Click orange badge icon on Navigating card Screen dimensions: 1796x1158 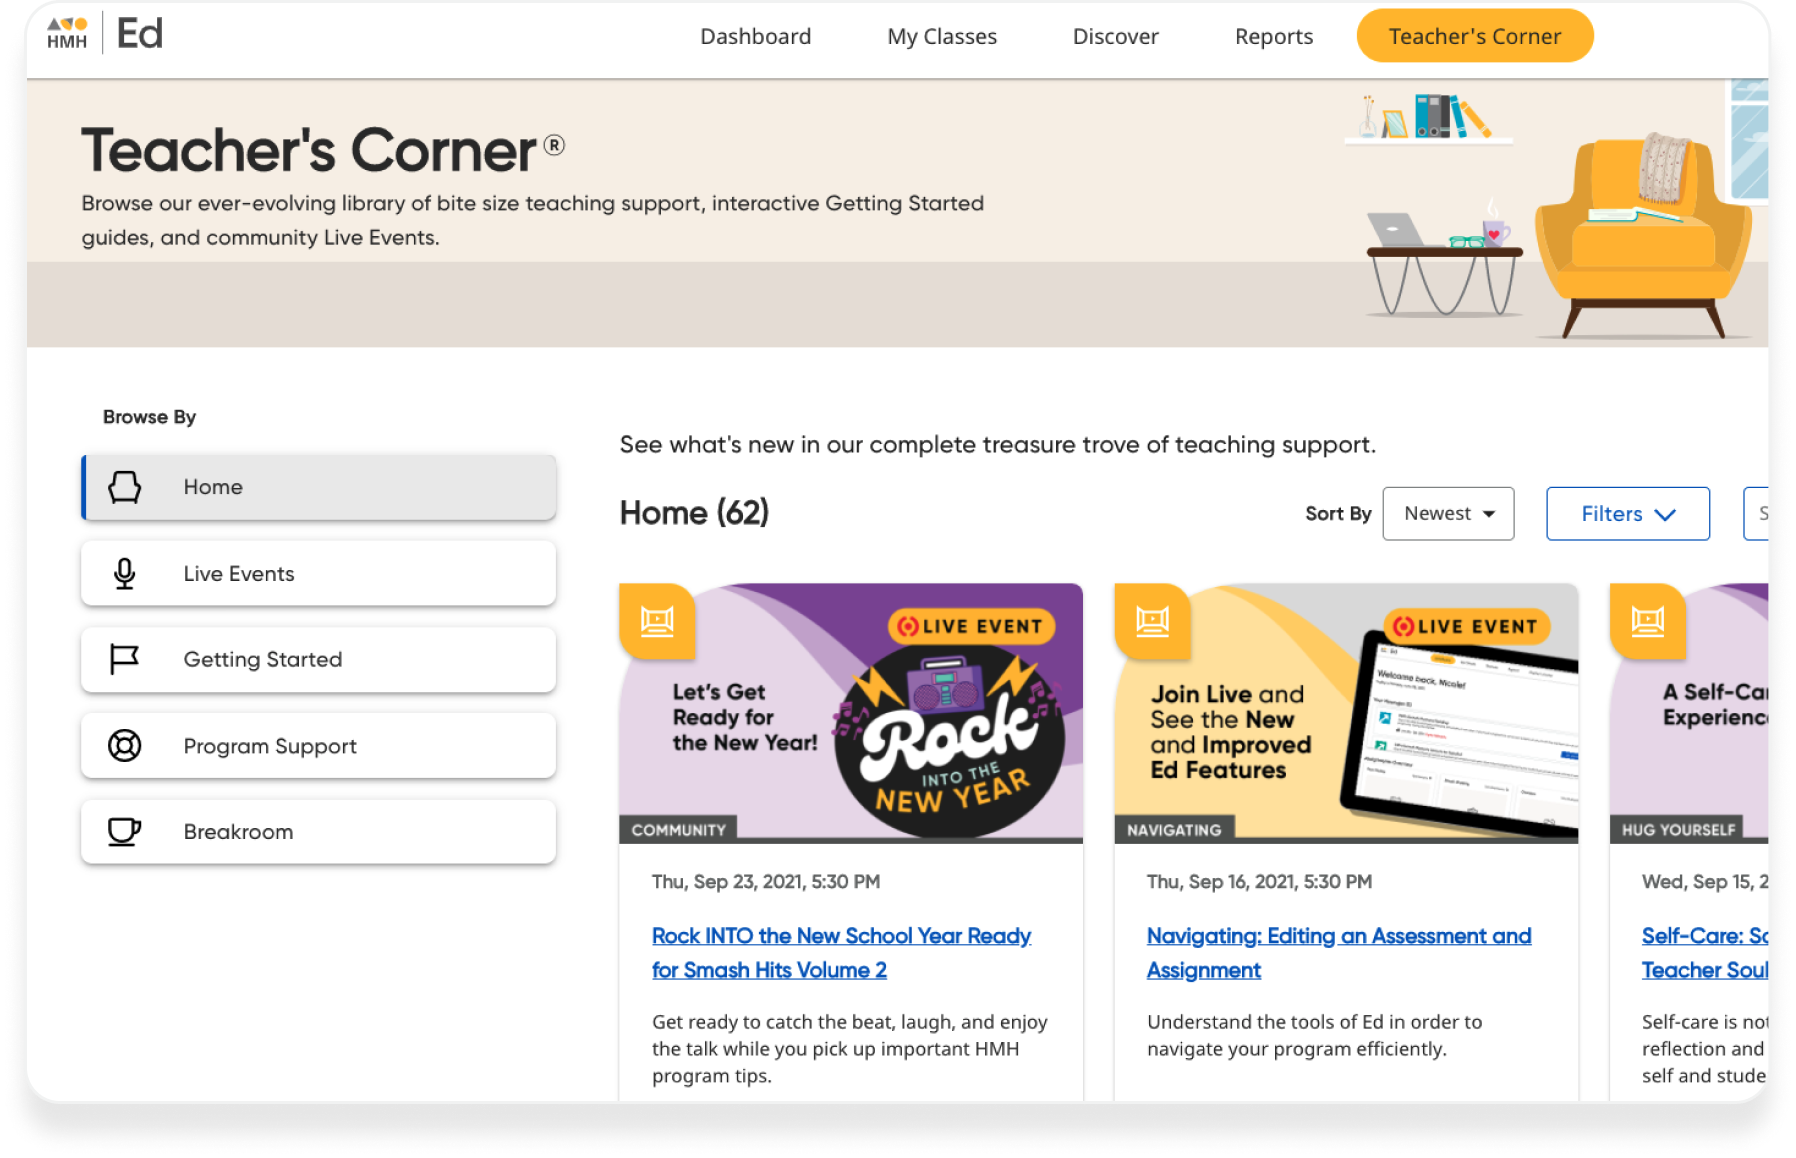1152,621
